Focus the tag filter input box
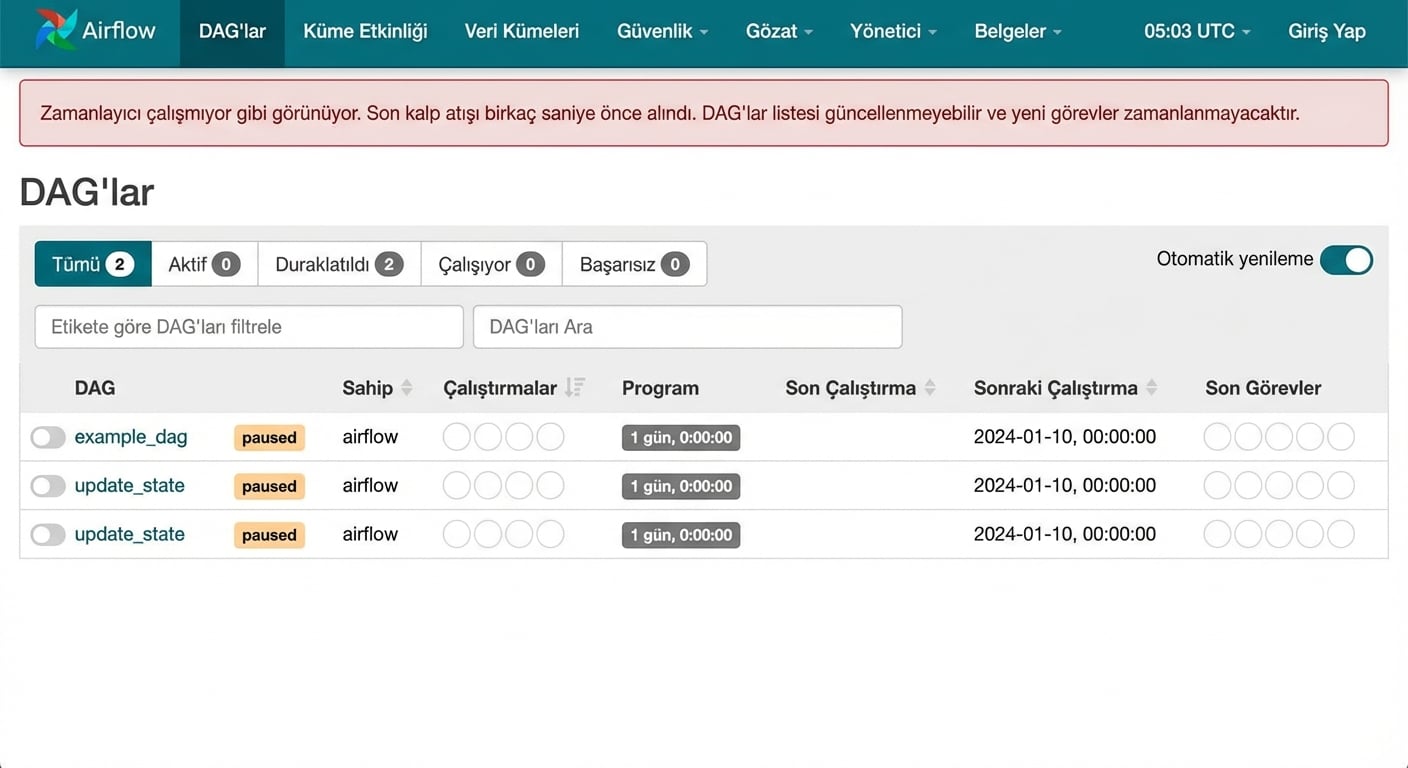Viewport: 1408px width, 768px height. click(x=249, y=327)
